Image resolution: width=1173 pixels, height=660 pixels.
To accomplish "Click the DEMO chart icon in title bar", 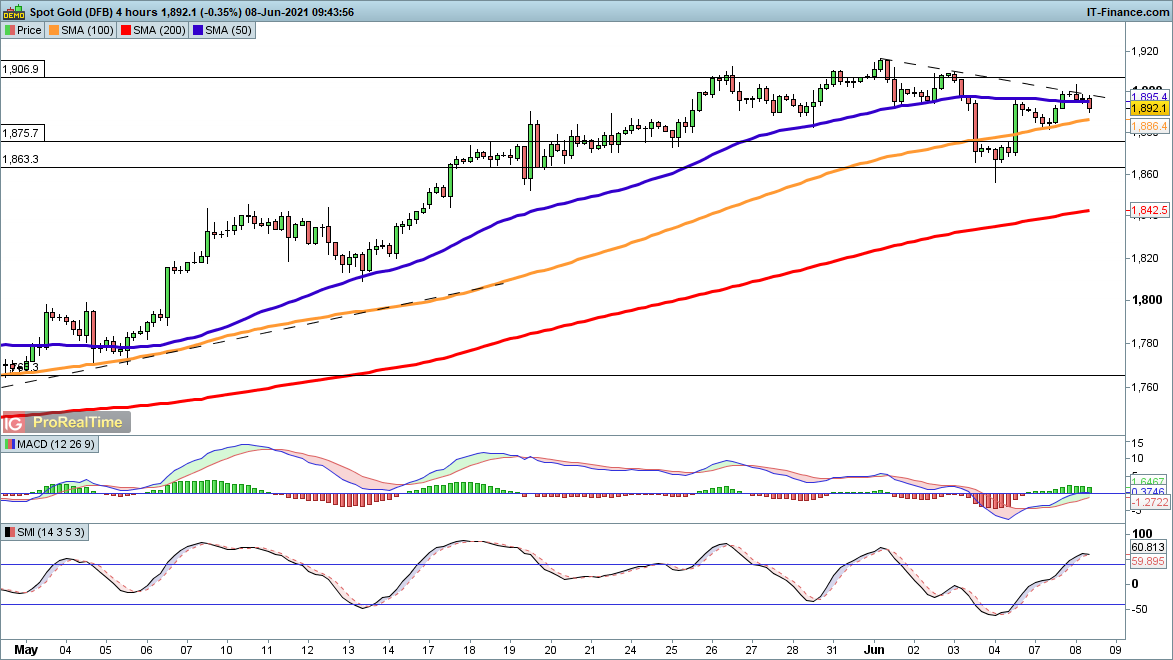I will click(x=12, y=13).
